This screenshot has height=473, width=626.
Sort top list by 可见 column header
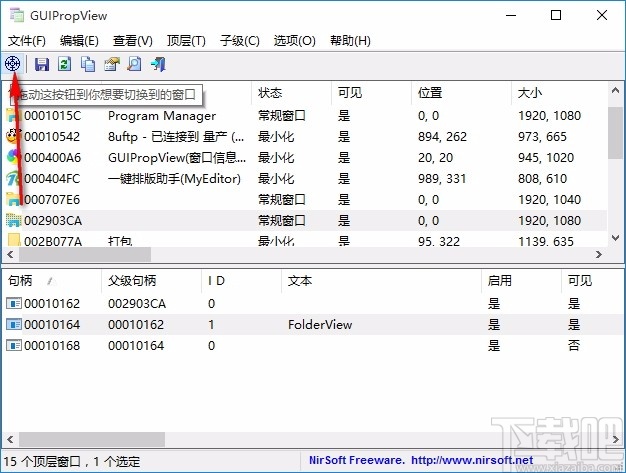tap(371, 93)
